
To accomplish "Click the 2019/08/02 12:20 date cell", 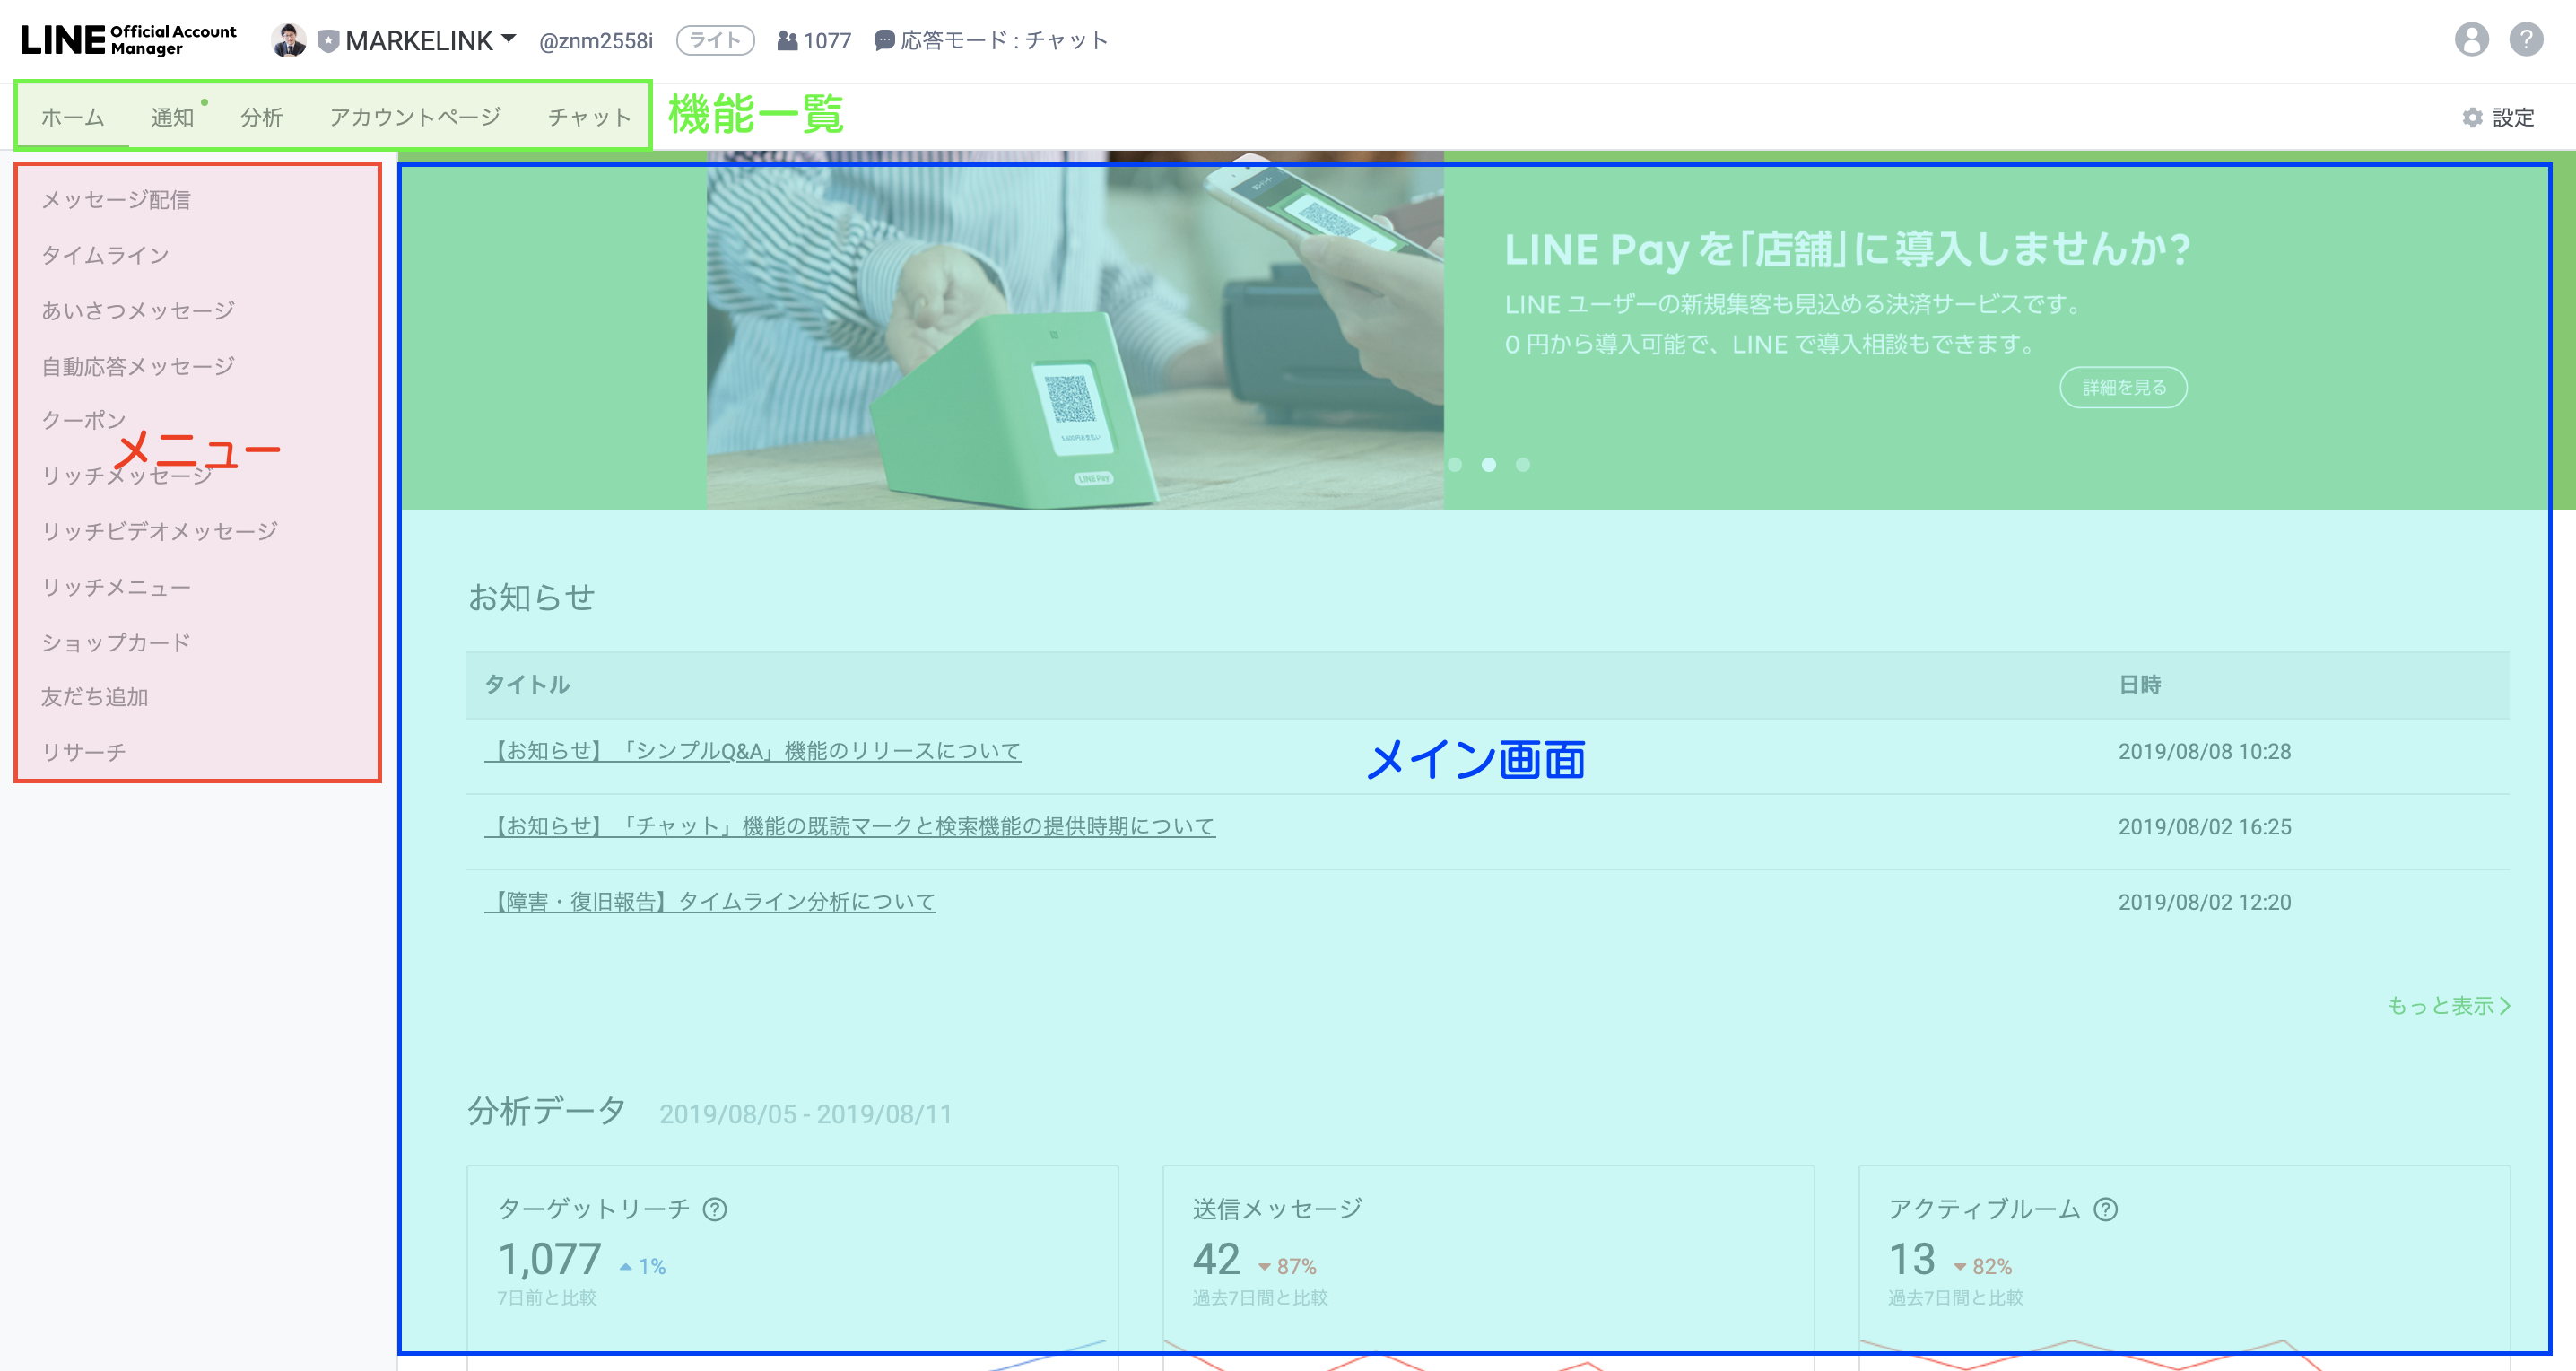I will pyautogui.click(x=2204, y=902).
